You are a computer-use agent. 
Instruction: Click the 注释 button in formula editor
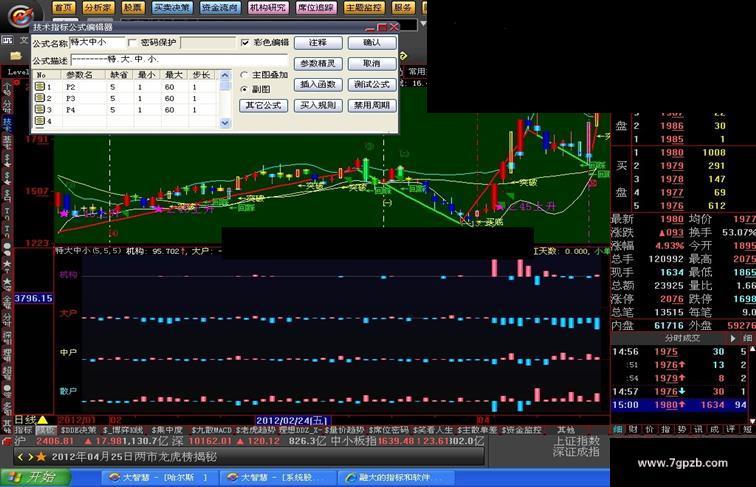click(318, 43)
